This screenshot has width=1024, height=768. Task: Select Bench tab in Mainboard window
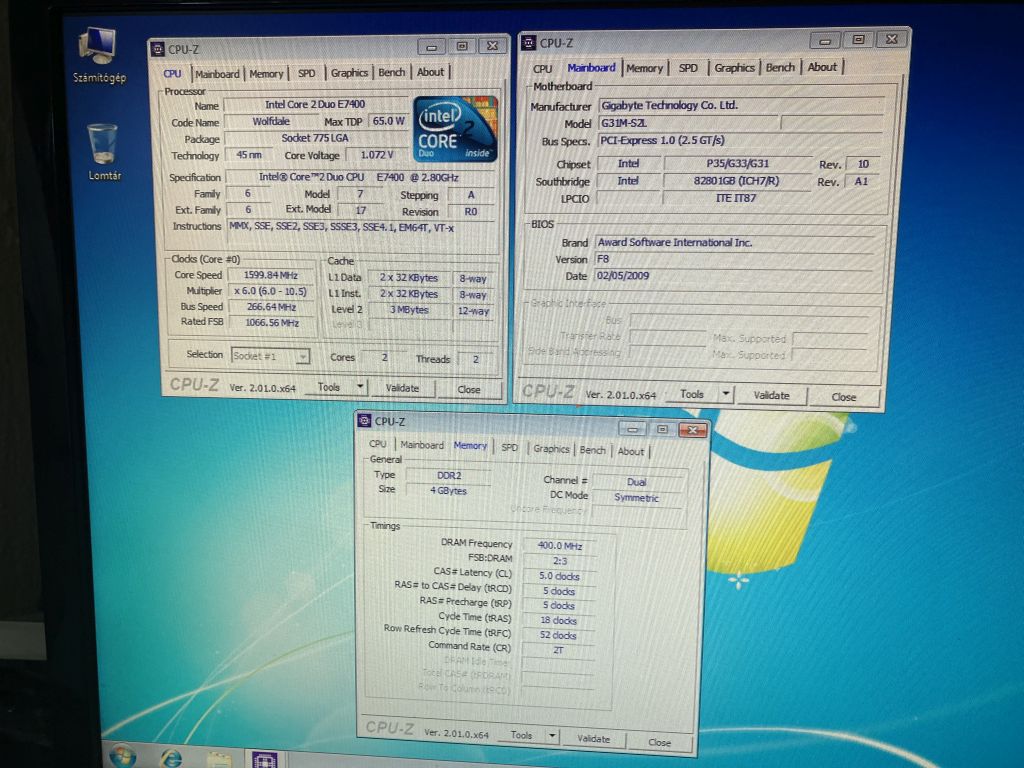[x=780, y=67]
